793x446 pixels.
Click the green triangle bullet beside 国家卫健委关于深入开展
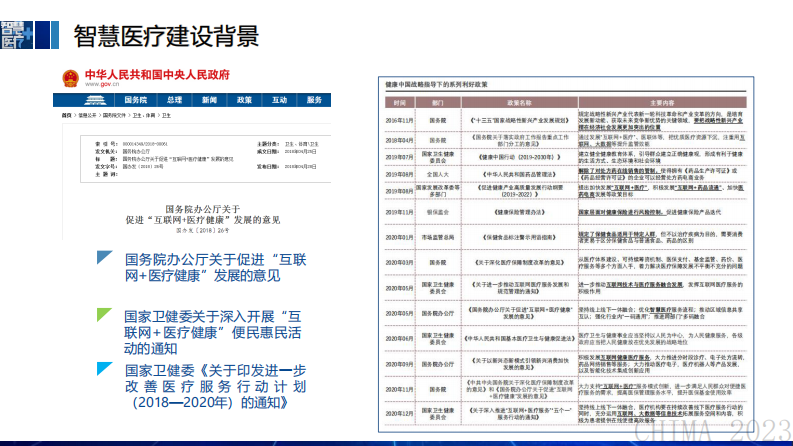pos(104,315)
